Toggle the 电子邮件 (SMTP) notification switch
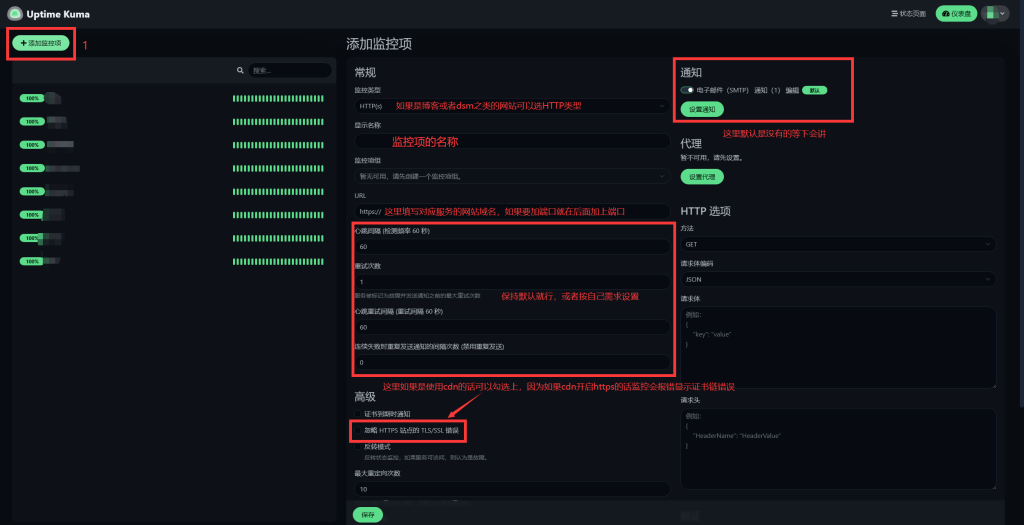This screenshot has height=525, width=1024. tap(687, 90)
